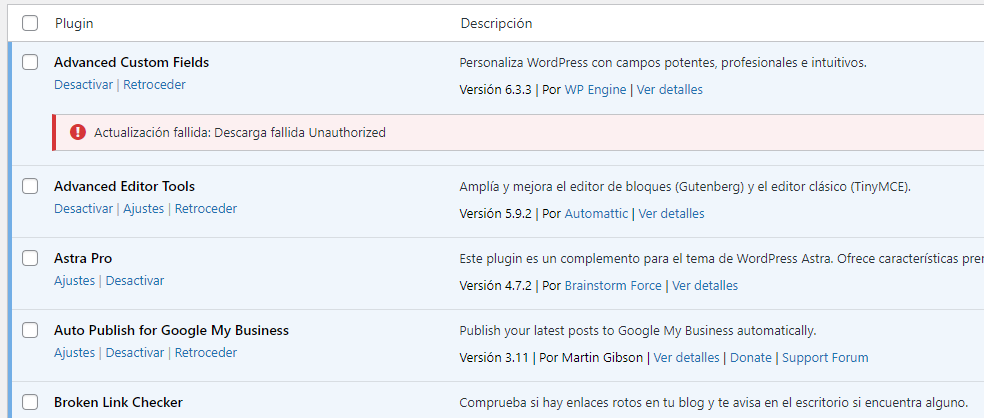Check the Advanced Custom Fields checkbox
This screenshot has width=984, height=418.
click(x=29, y=62)
